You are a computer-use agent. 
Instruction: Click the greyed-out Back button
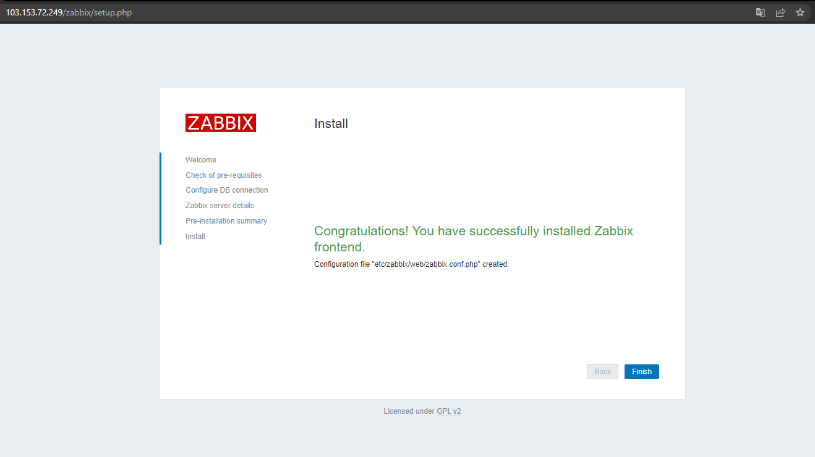(x=602, y=371)
